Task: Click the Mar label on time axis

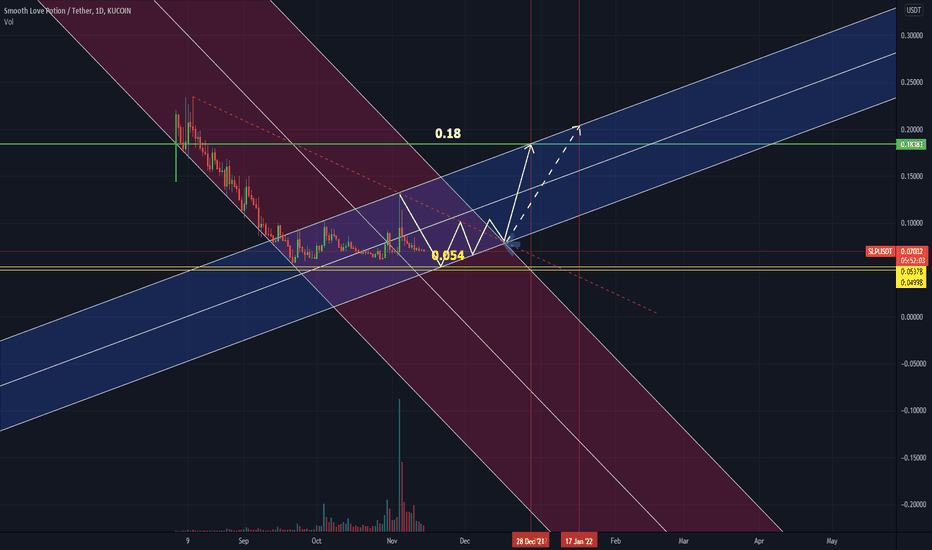Action: tap(684, 541)
